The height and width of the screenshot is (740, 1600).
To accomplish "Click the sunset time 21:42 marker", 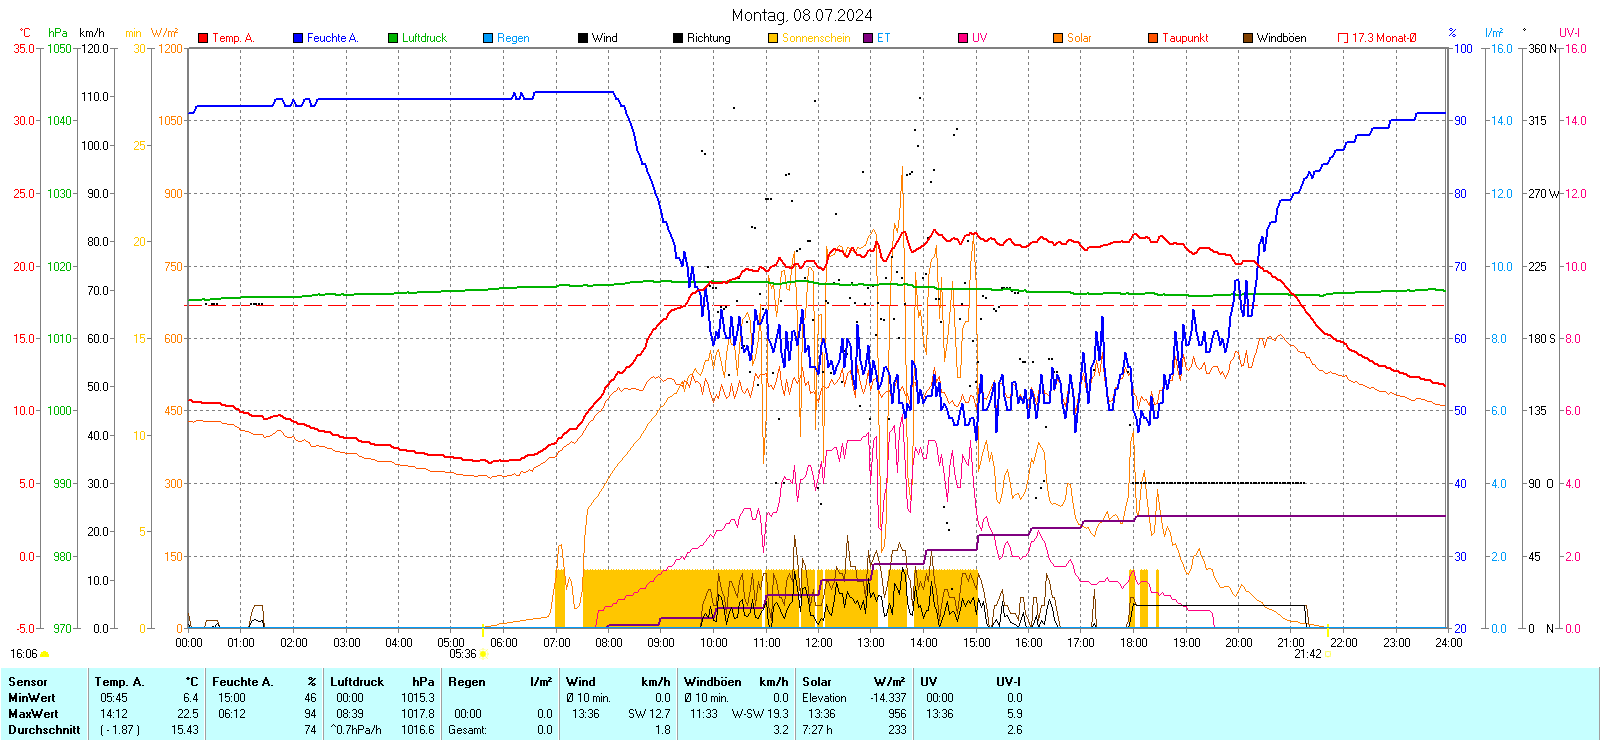I will click(x=1308, y=654).
